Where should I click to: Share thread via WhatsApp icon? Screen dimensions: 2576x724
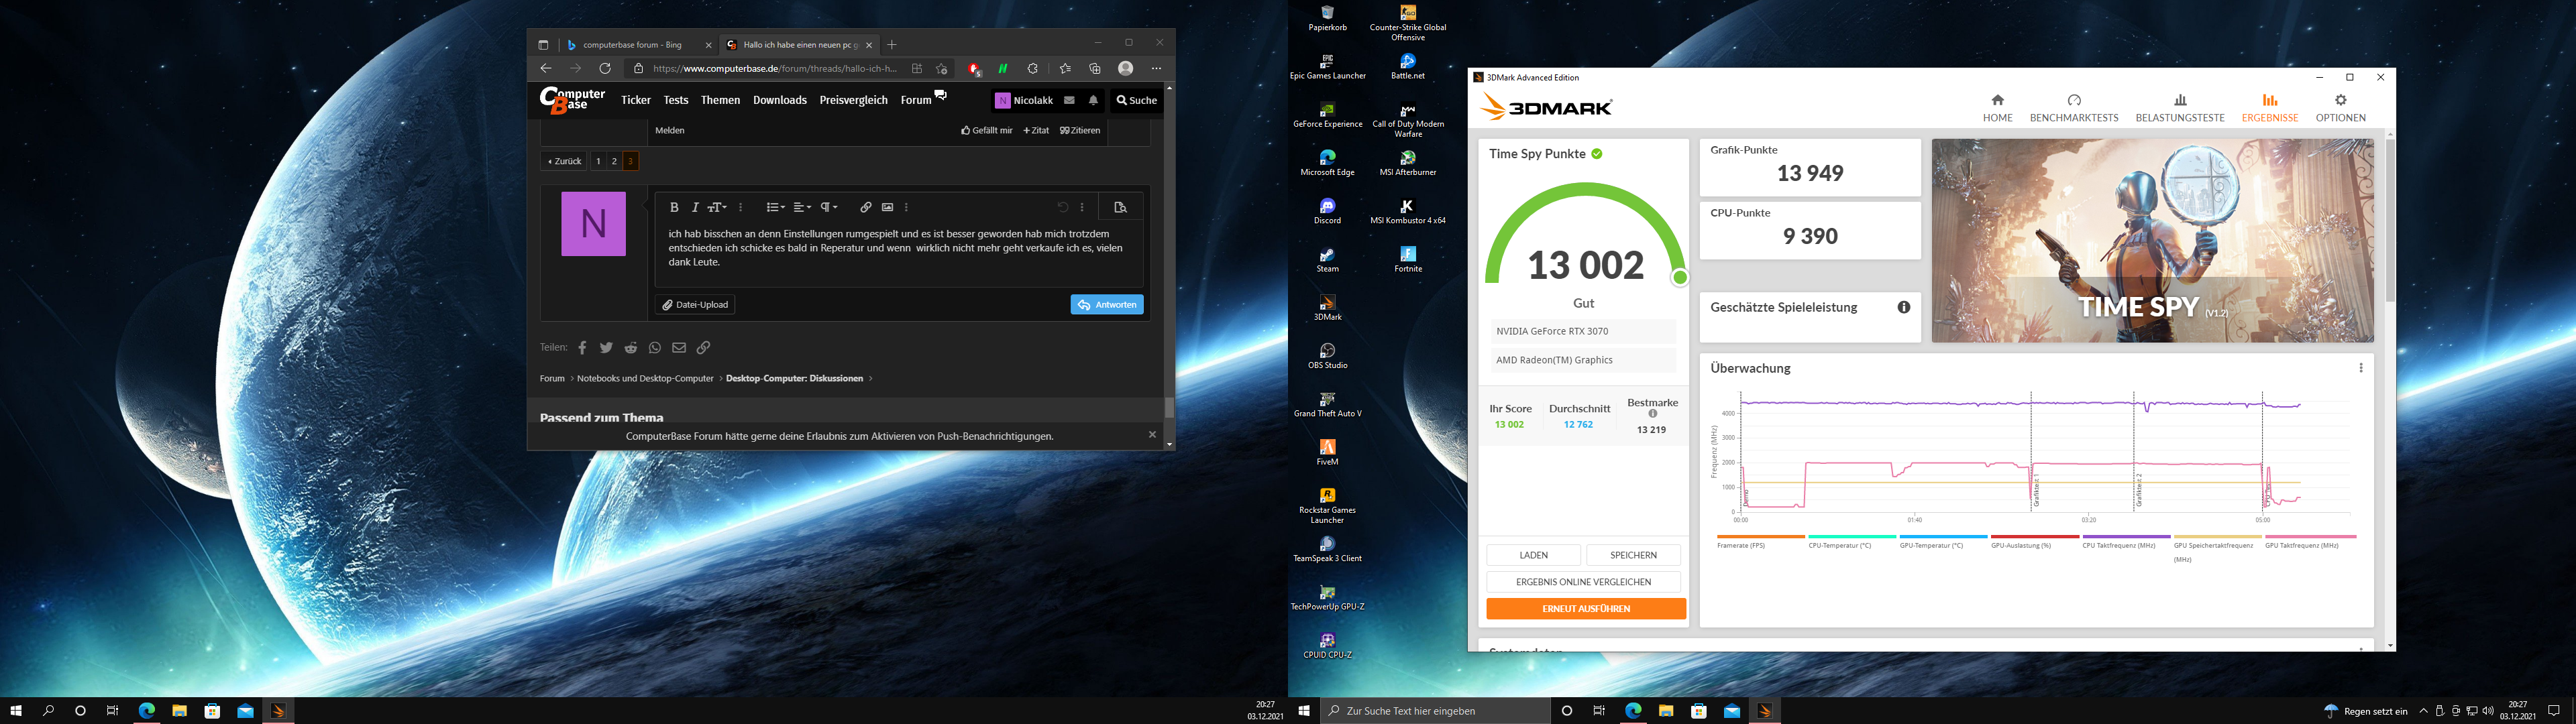pyautogui.click(x=655, y=348)
